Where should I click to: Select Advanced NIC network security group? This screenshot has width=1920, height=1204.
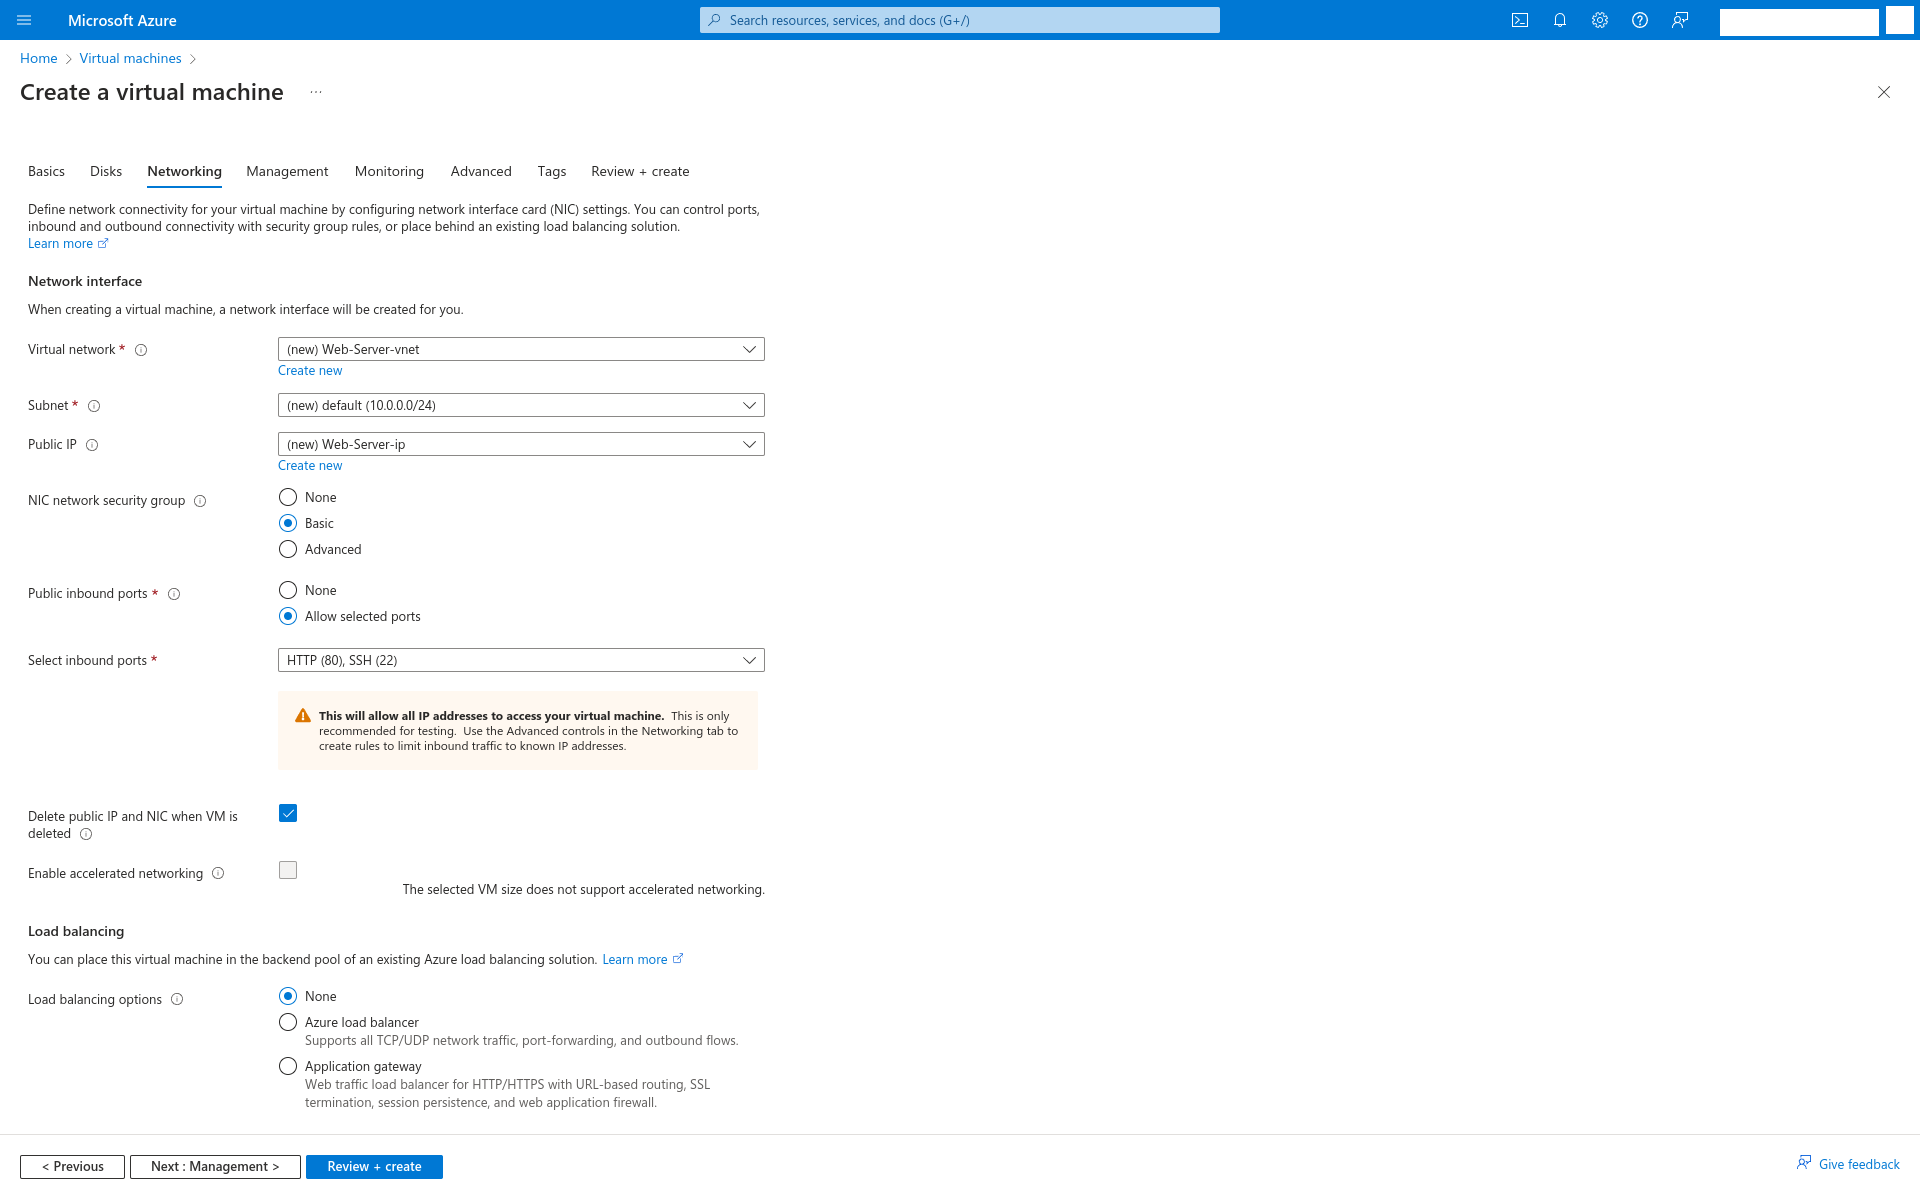click(288, 549)
